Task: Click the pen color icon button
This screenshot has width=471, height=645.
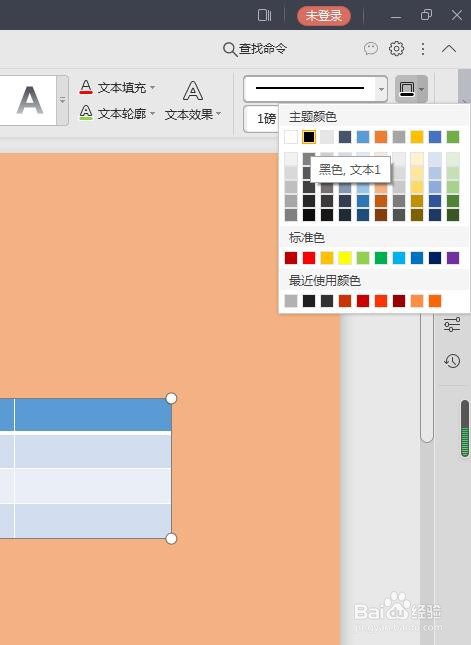Action: [x=406, y=88]
